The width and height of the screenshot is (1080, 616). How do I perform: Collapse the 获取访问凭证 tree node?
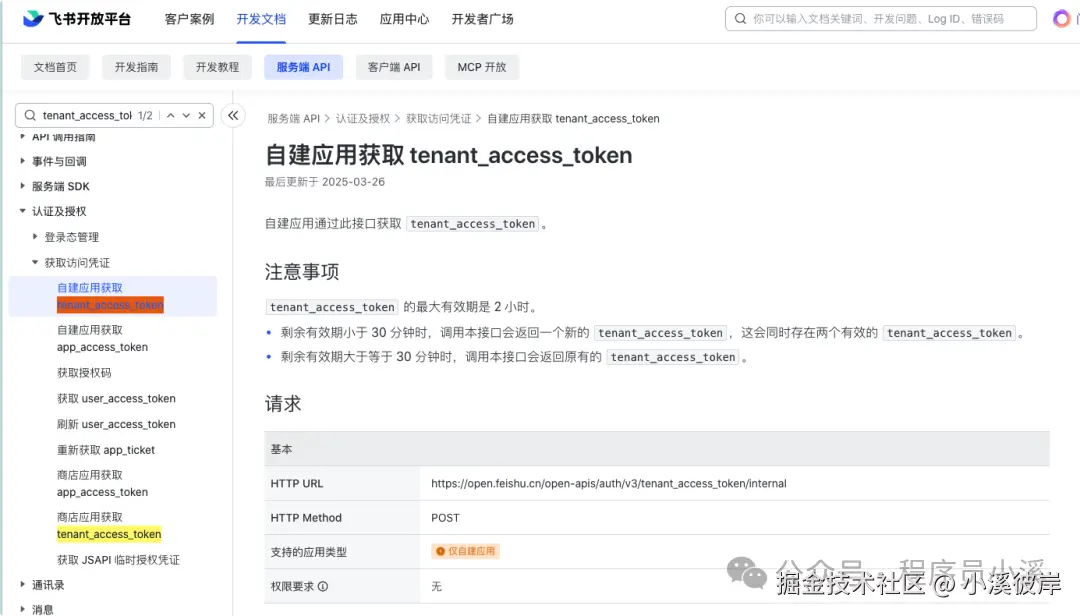[35, 263]
